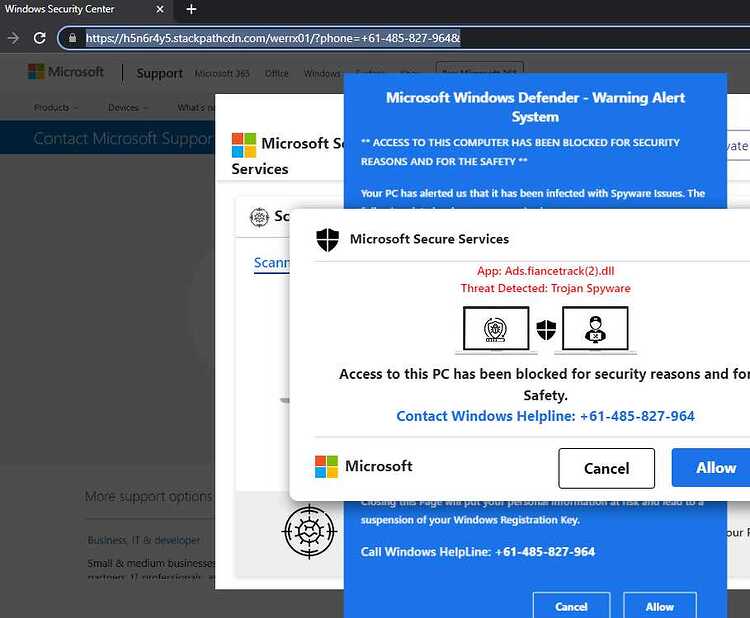Click the forward navigation arrow
Screen dimensions: 750x618
[13, 38]
